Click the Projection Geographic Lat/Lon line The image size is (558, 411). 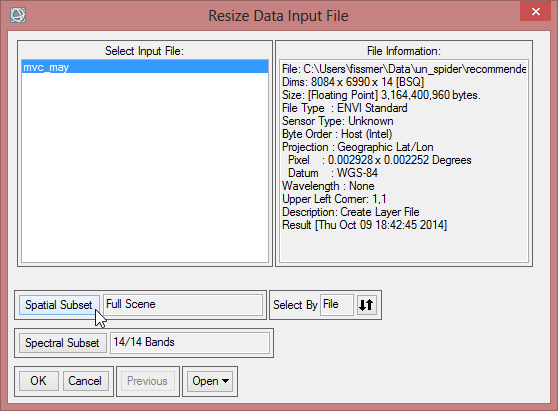(x=358, y=147)
